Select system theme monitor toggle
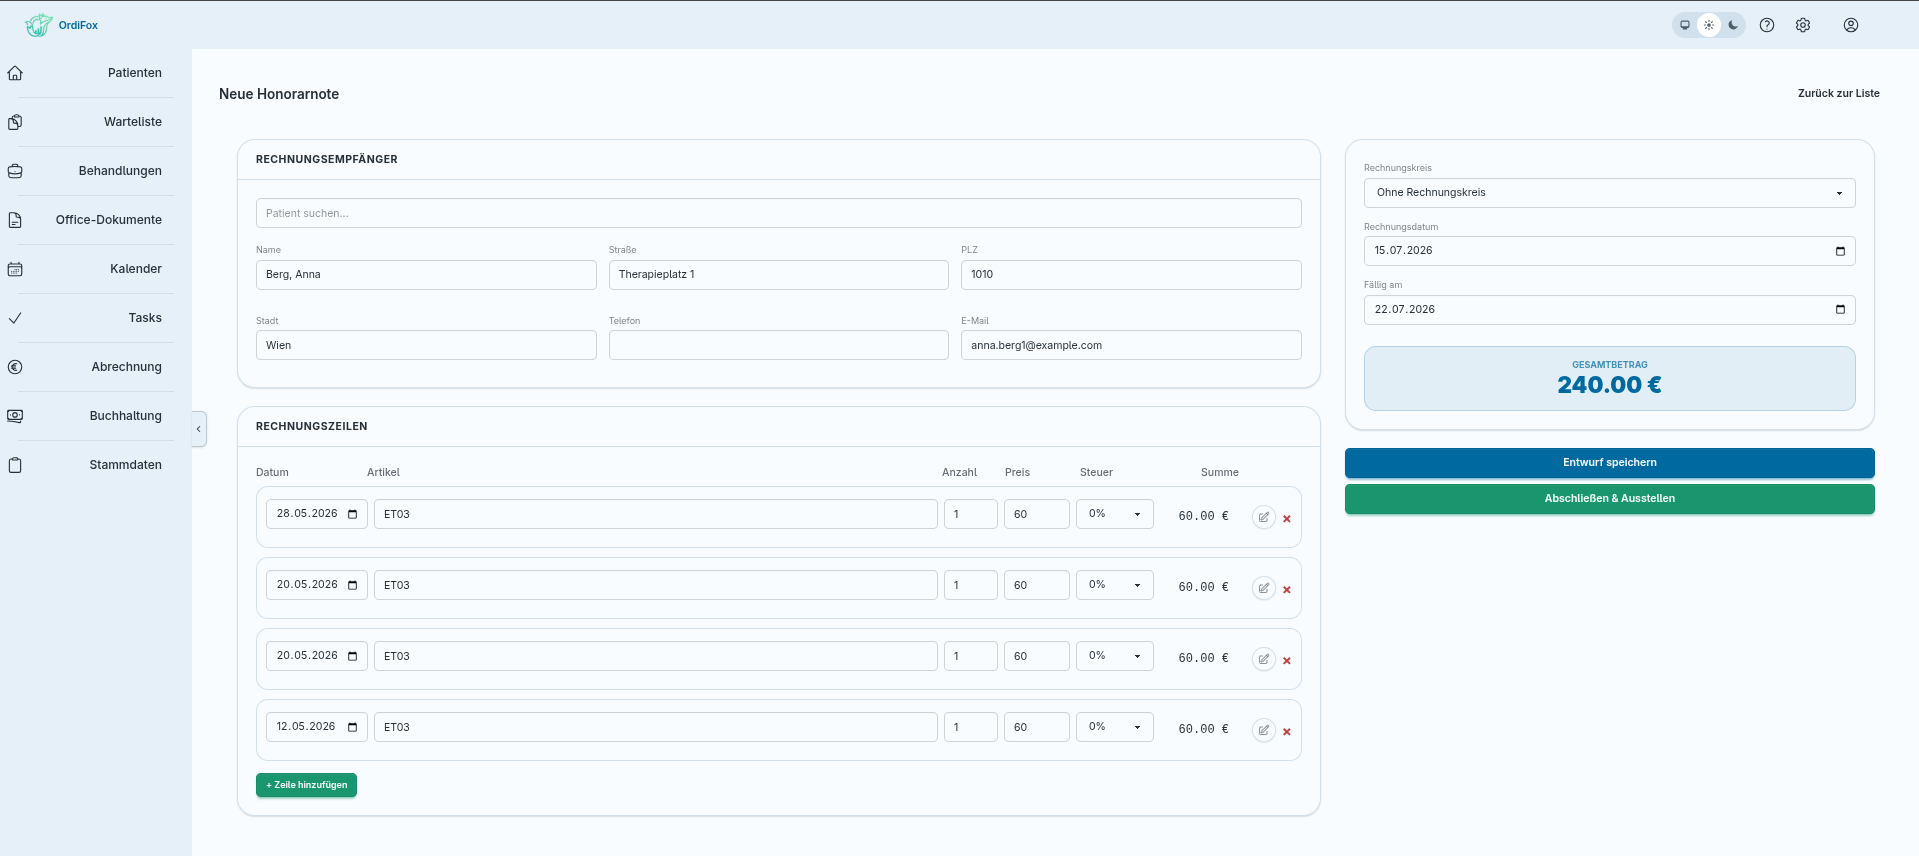 [x=1685, y=25]
